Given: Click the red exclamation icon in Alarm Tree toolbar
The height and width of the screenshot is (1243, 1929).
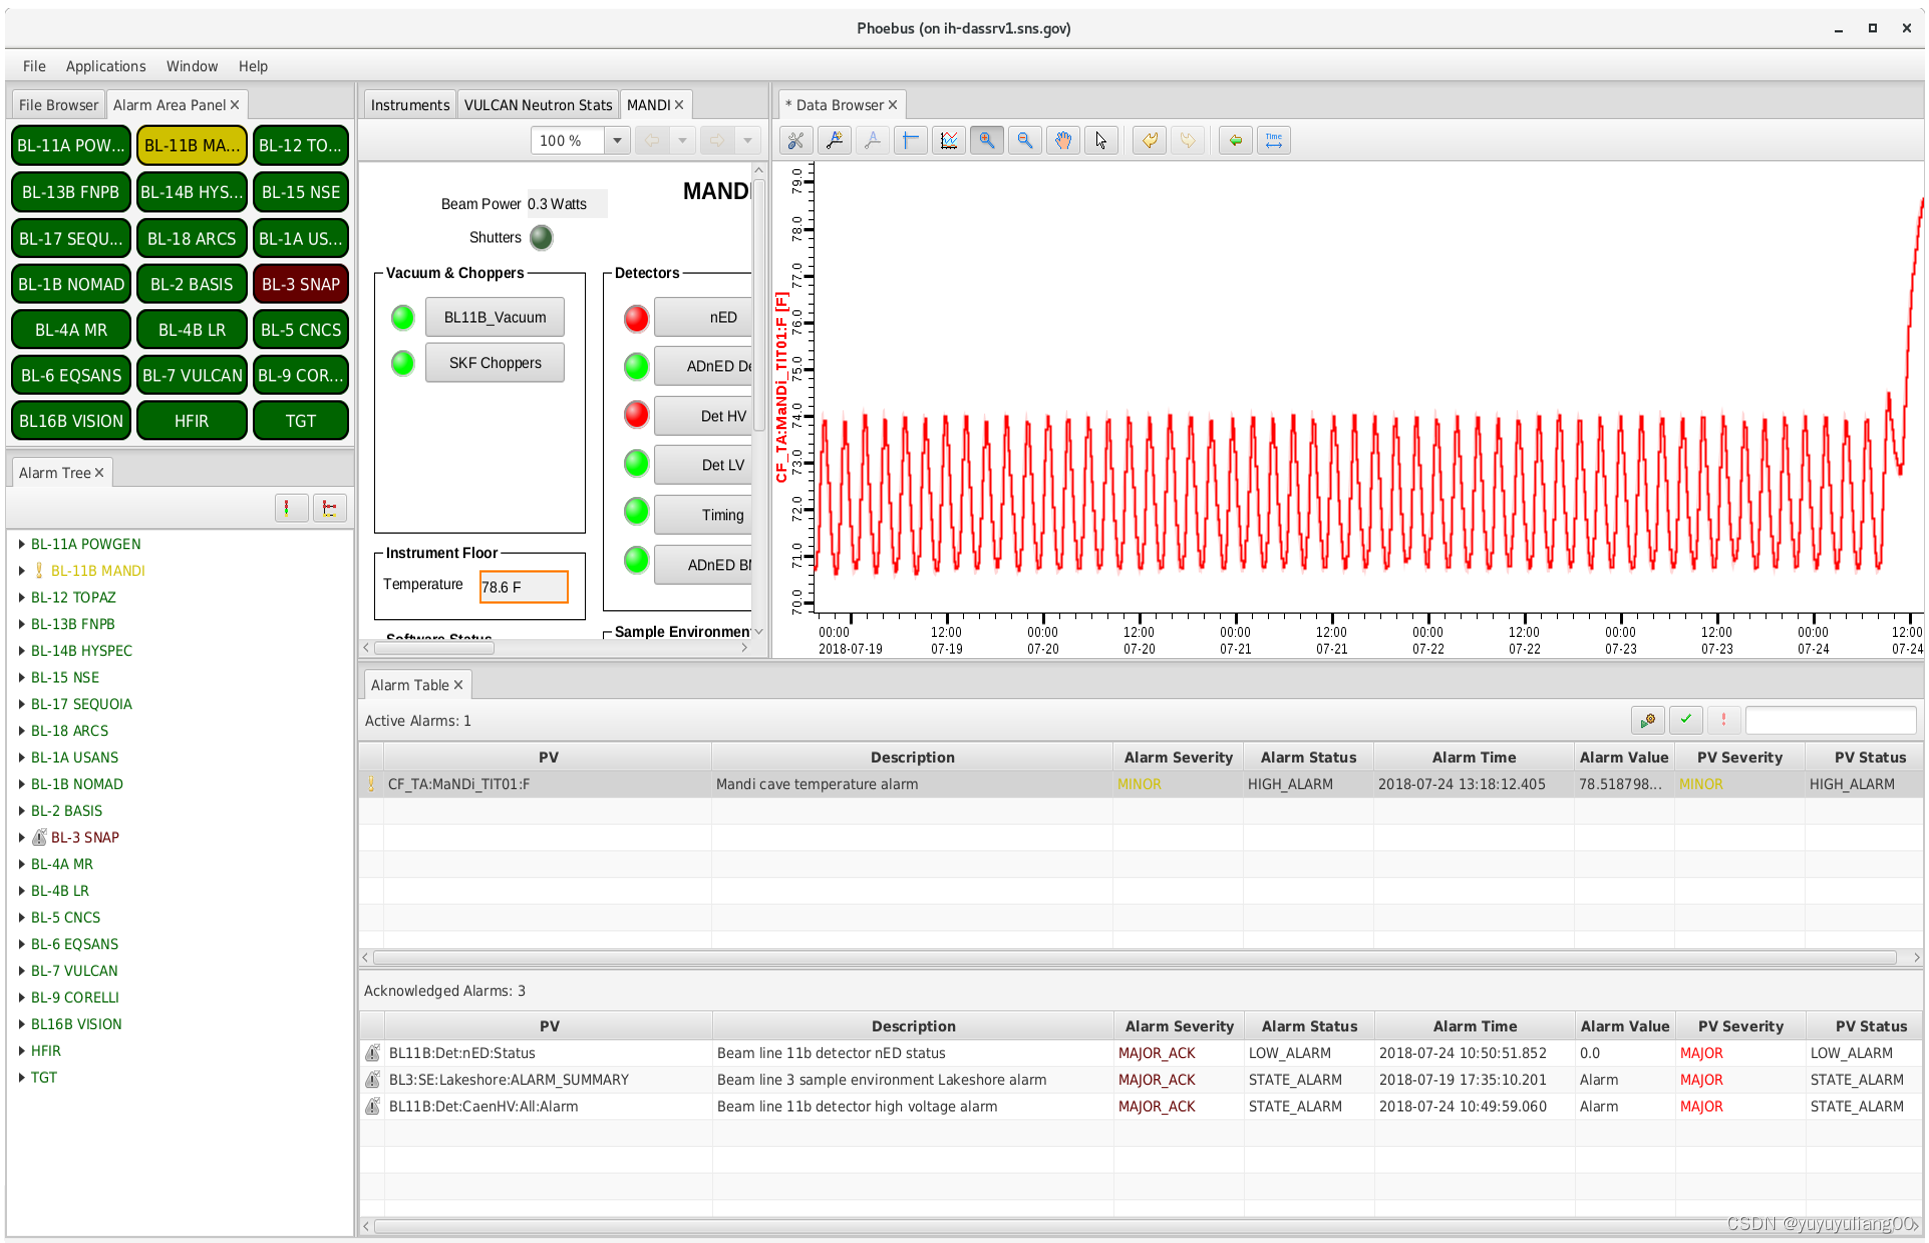Looking at the screenshot, I should (290, 508).
